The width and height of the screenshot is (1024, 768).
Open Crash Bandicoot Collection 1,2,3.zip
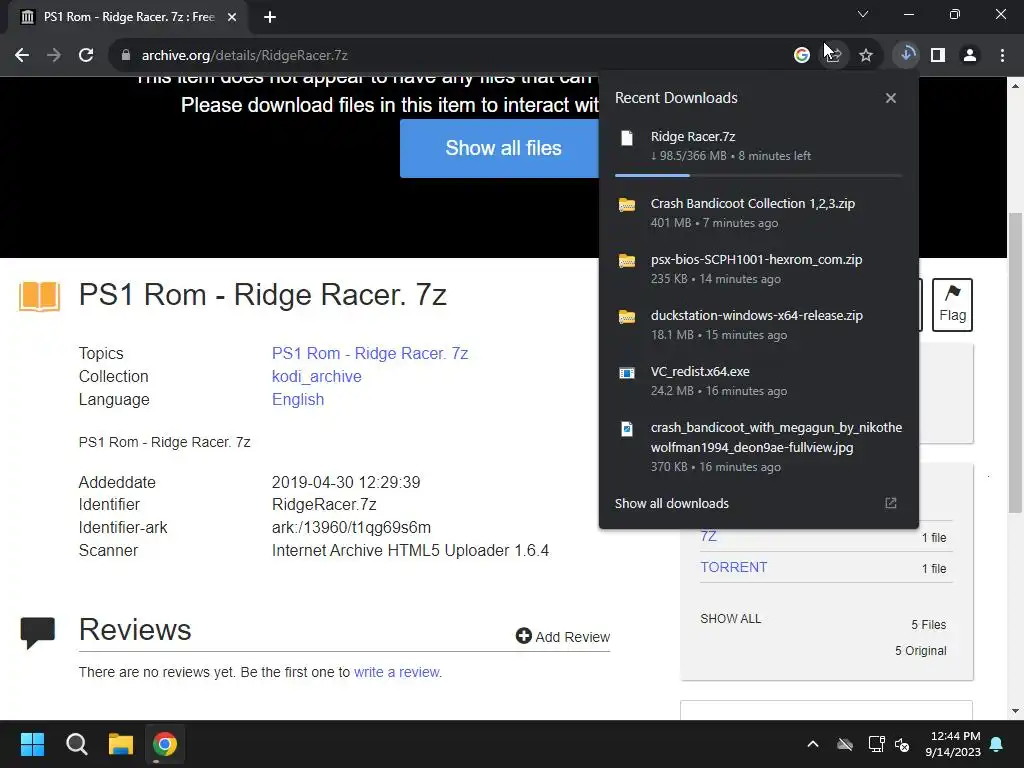coord(758,213)
